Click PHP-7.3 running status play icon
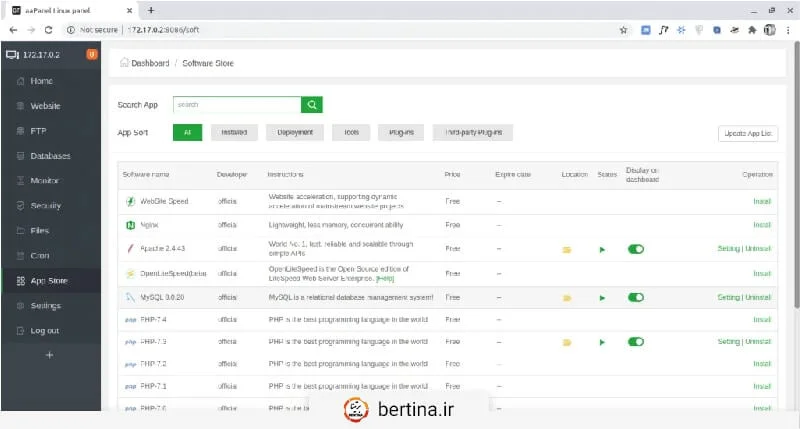This screenshot has height=429, width=800. tap(602, 342)
